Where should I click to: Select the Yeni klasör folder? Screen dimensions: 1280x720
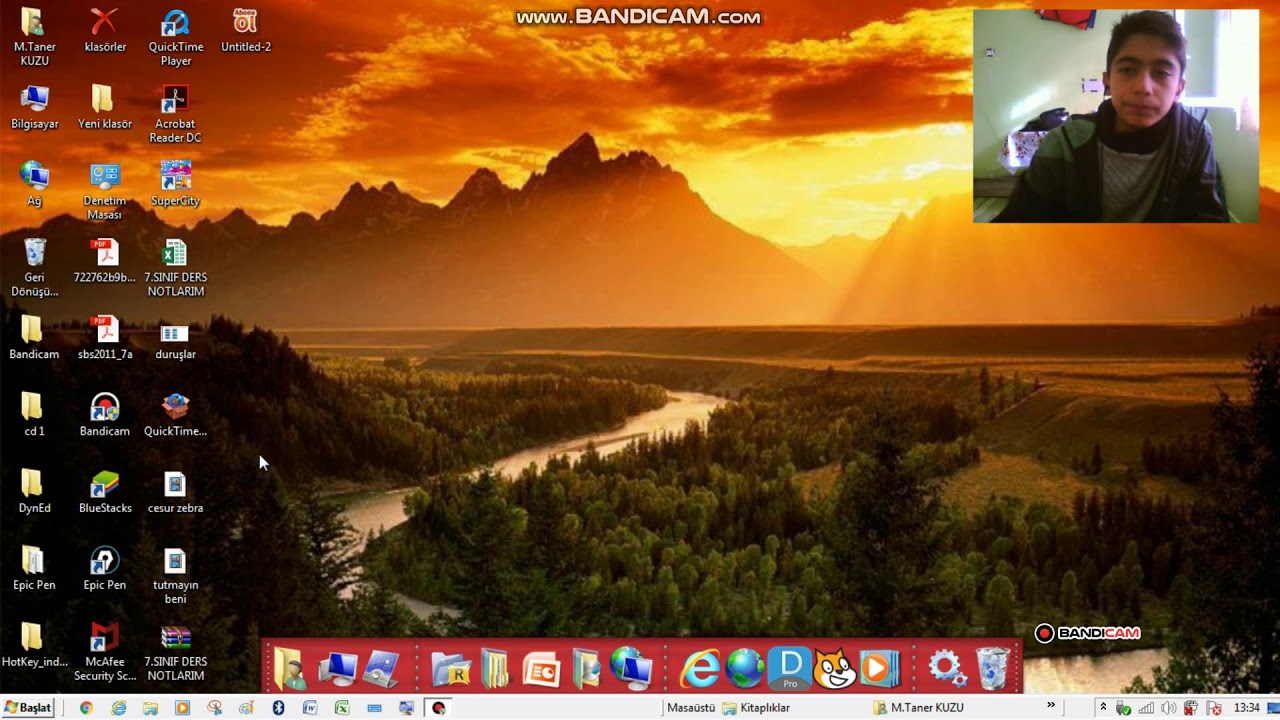[105, 107]
